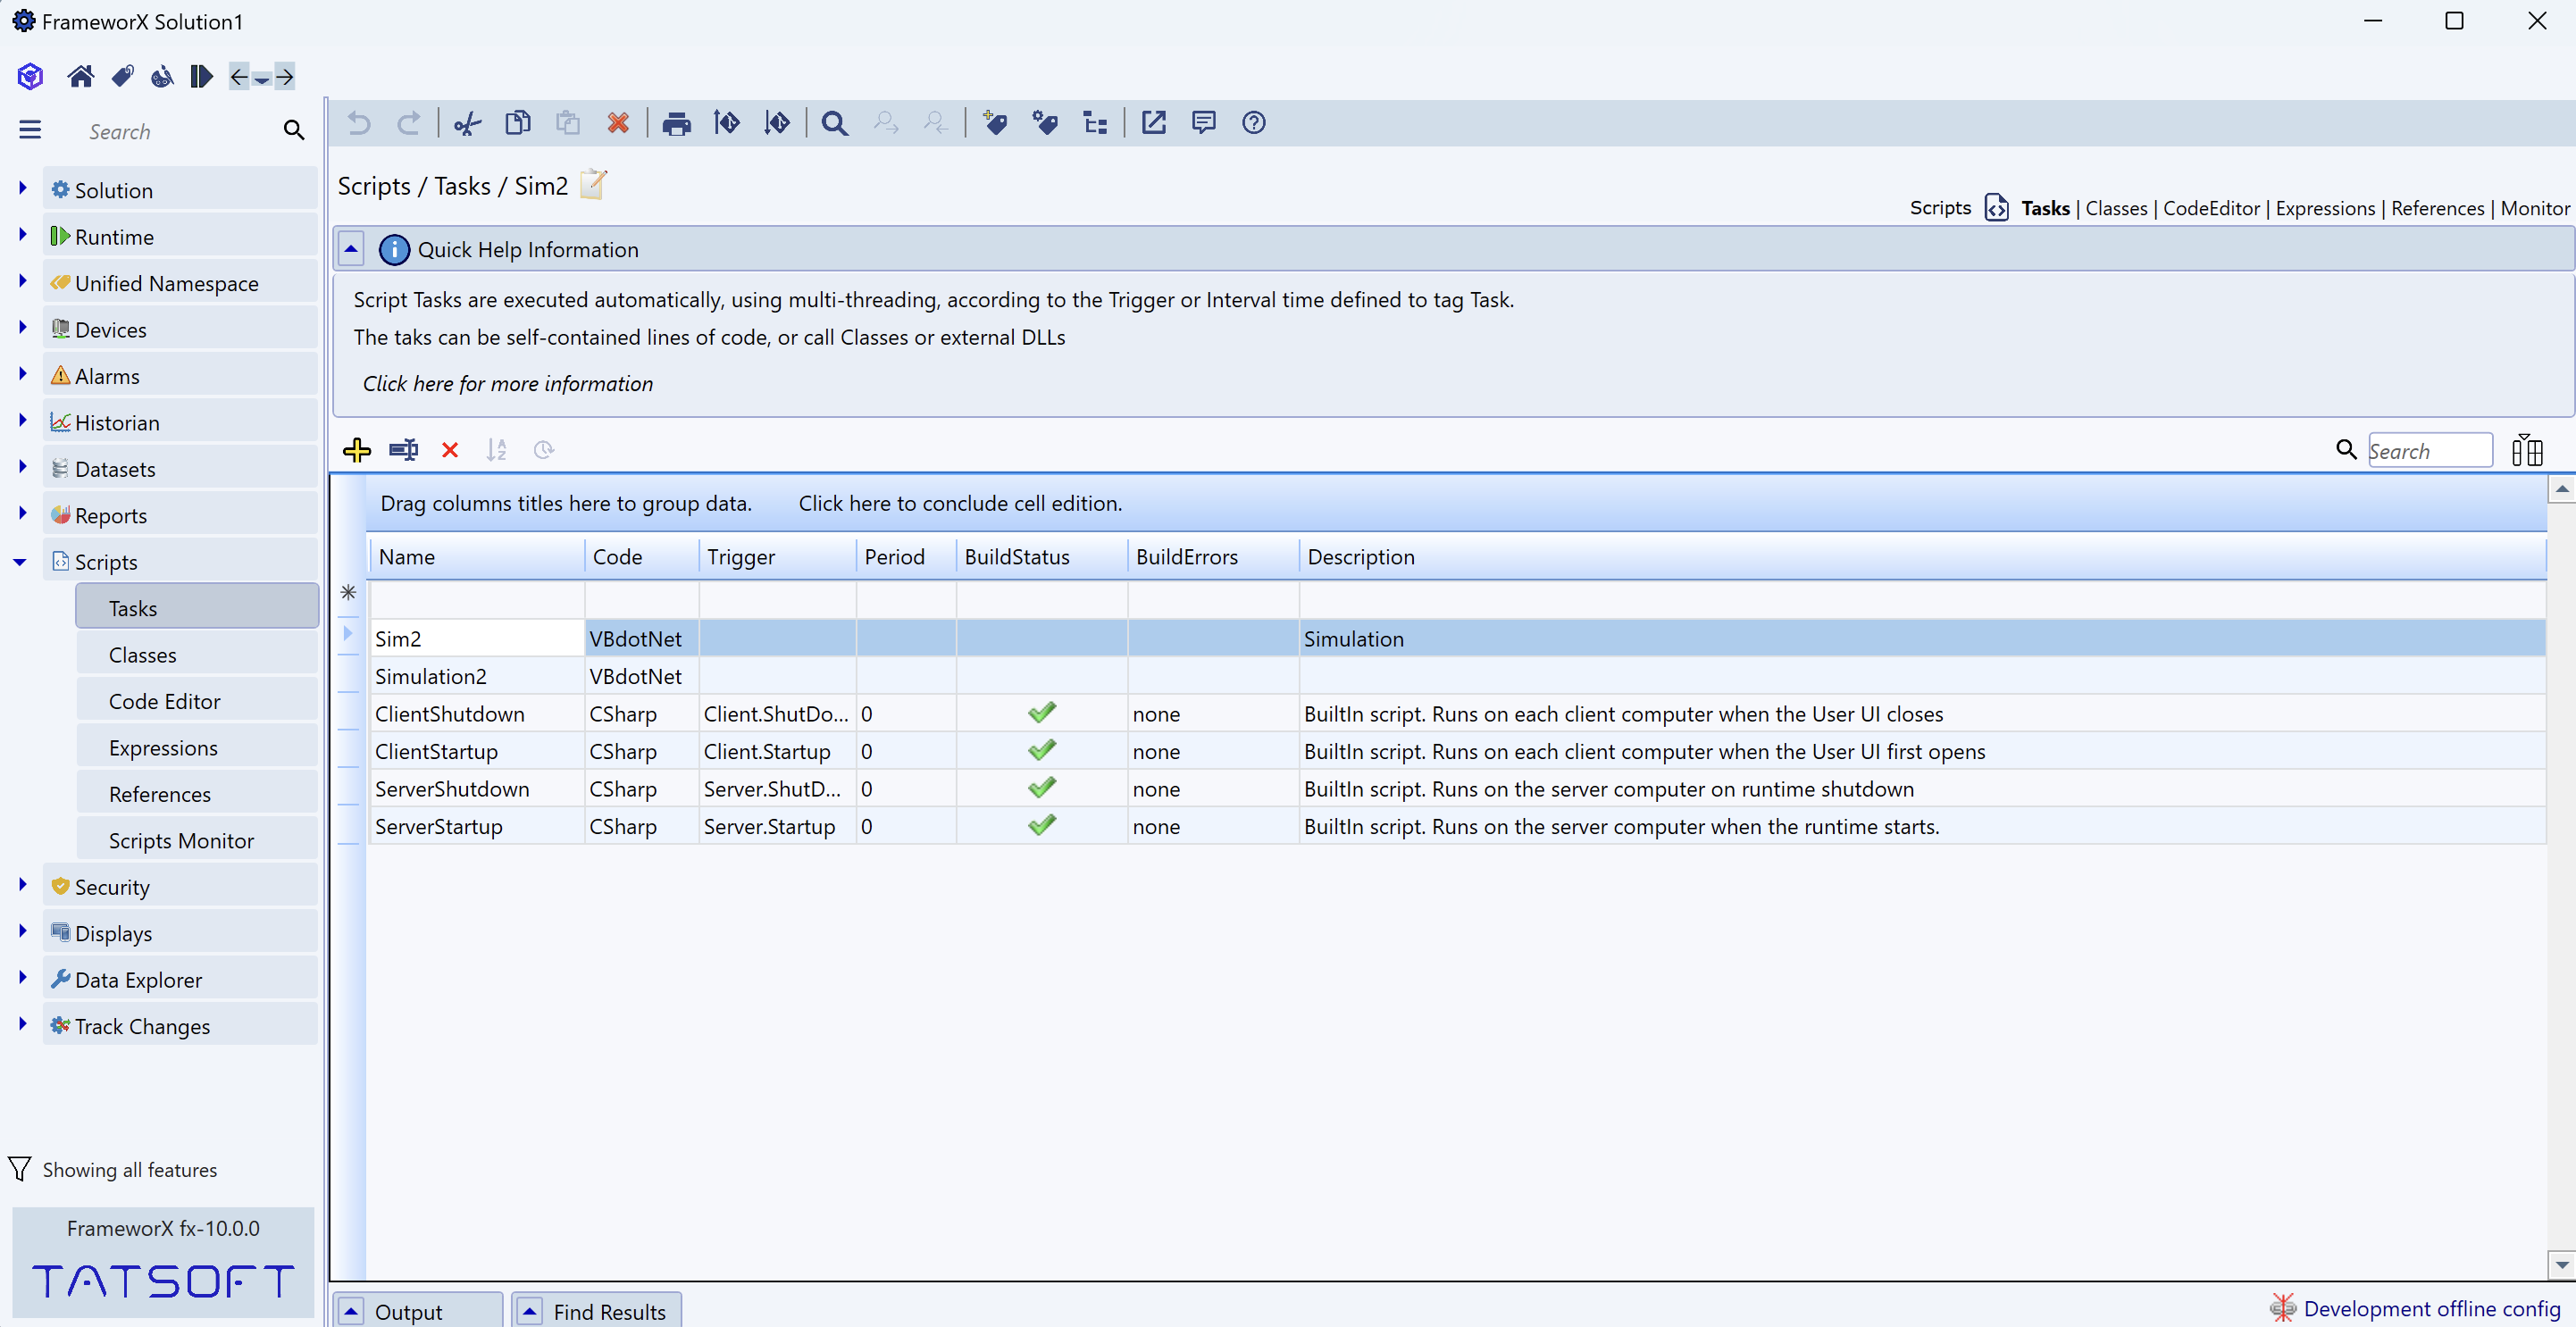Viewport: 2576px width, 1327px height.
Task: Switch to Classes tab at top right
Action: pos(2116,208)
